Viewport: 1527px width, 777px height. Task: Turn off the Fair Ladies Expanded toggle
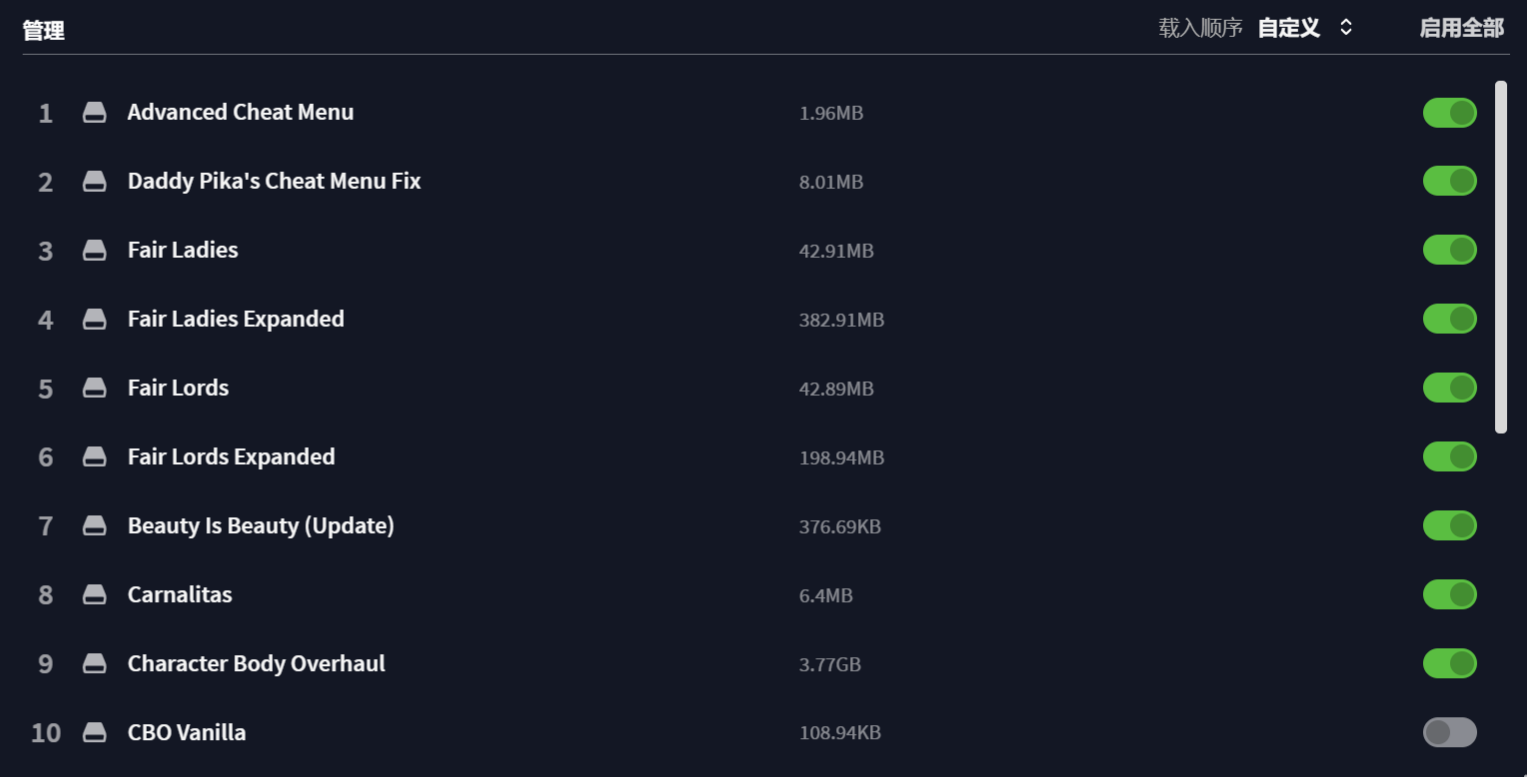[1449, 320]
